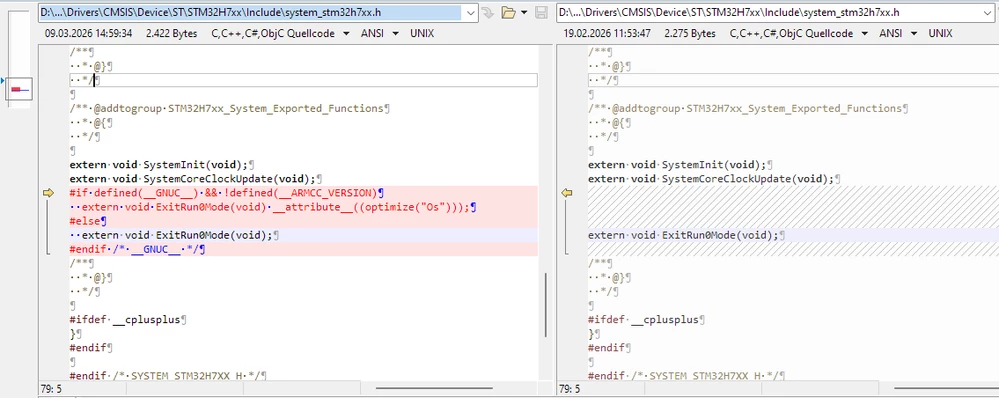This screenshot has width=999, height=398.
Task: Click the yellow copy-to-right arrow in left gutter
Action: tap(48, 192)
